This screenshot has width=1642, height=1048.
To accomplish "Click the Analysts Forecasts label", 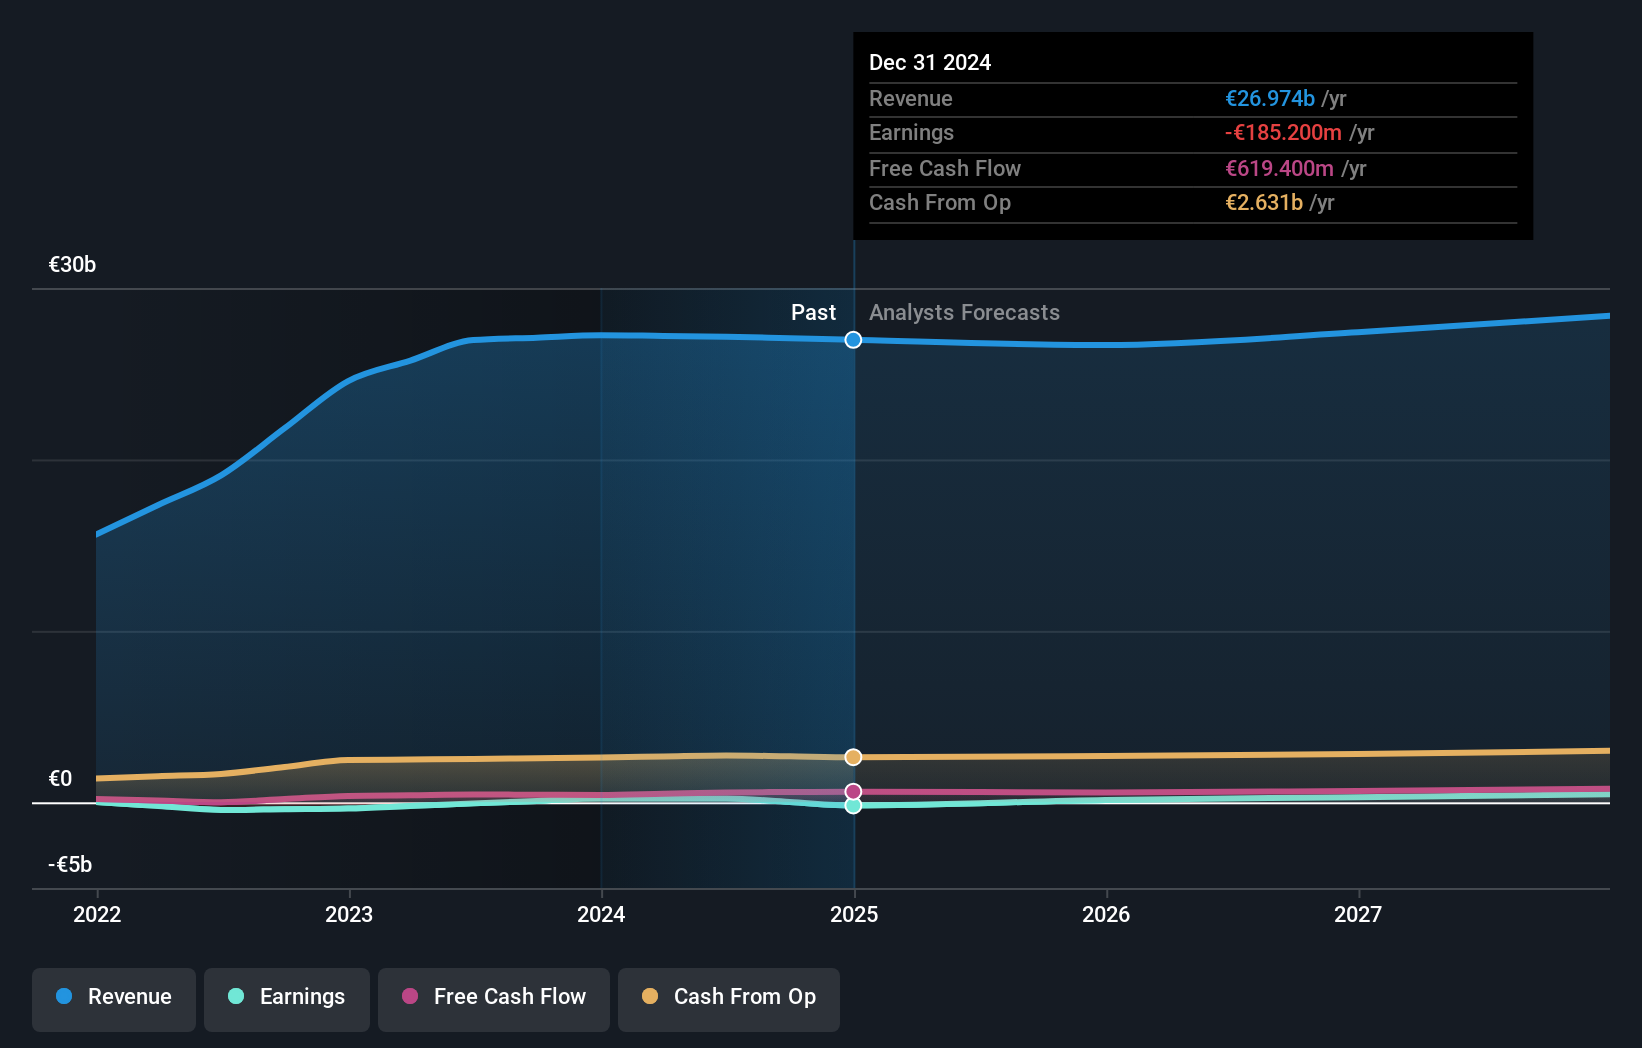I will coord(964,313).
